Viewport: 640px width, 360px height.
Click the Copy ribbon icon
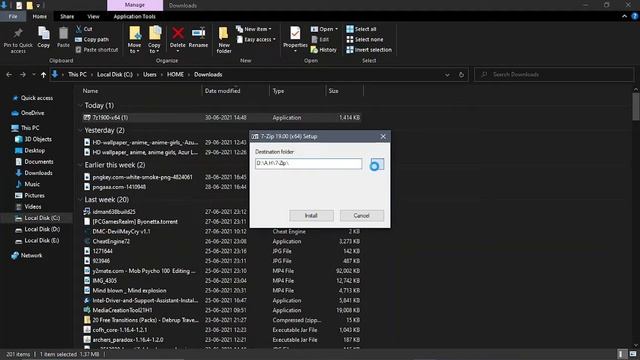point(44,33)
